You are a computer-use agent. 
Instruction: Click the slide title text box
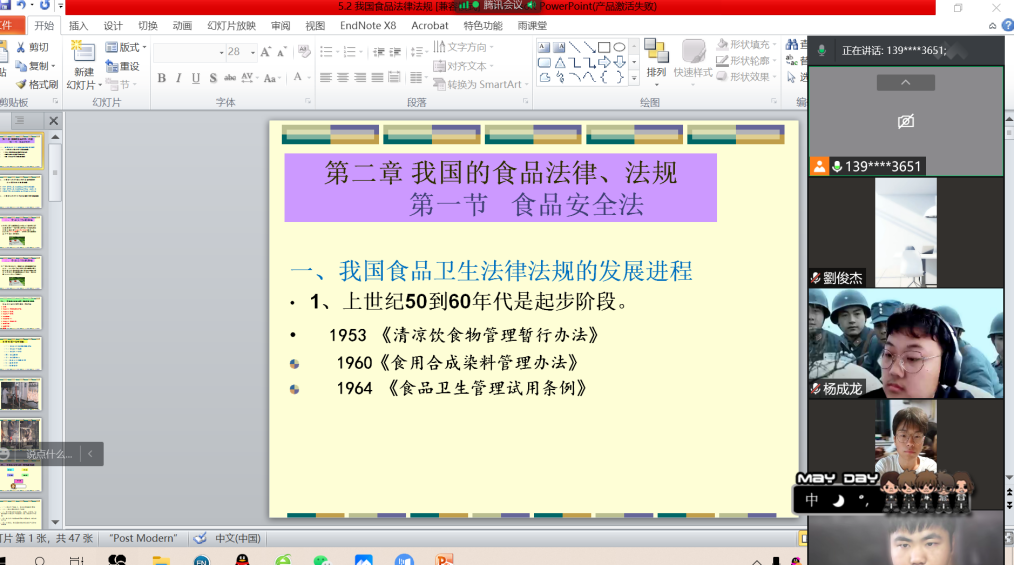point(500,188)
